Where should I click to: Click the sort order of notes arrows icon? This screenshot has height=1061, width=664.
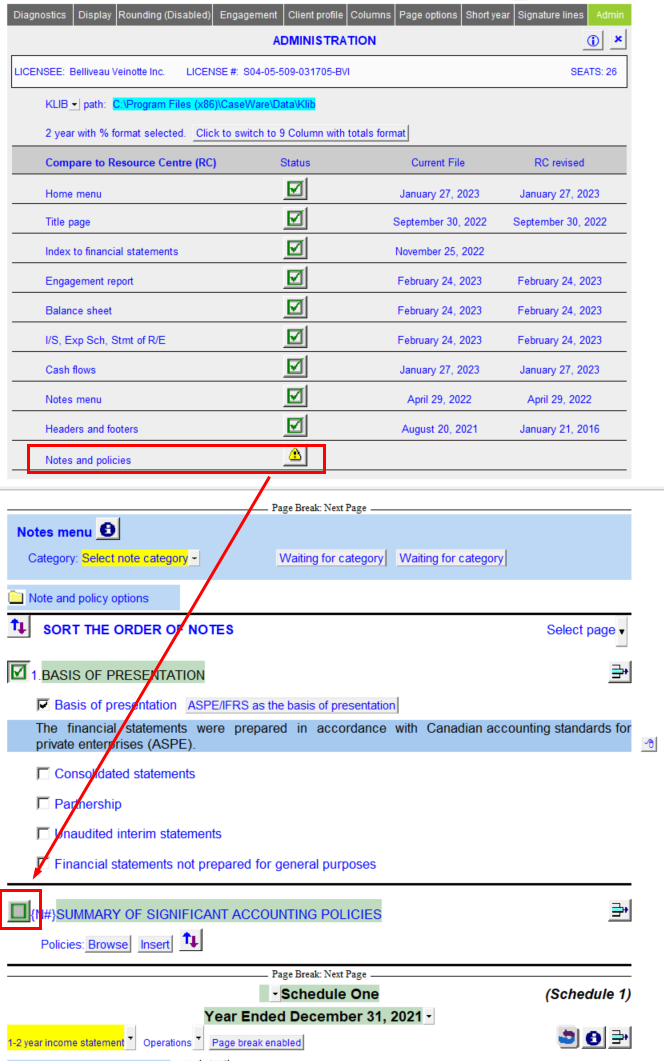(19, 627)
